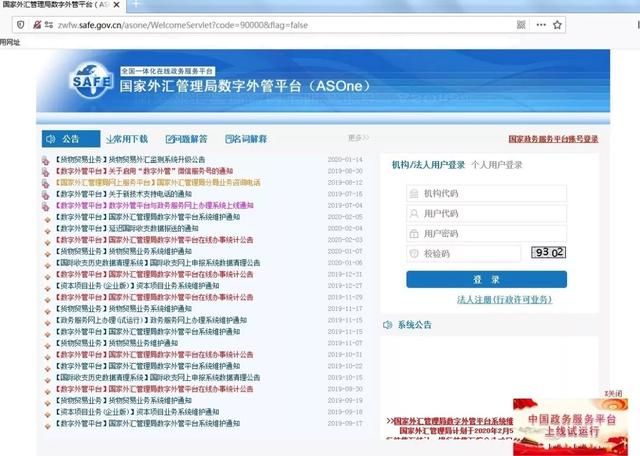Open the red scrolling 系统公告 notice link
640x456 pixels.
(452, 420)
